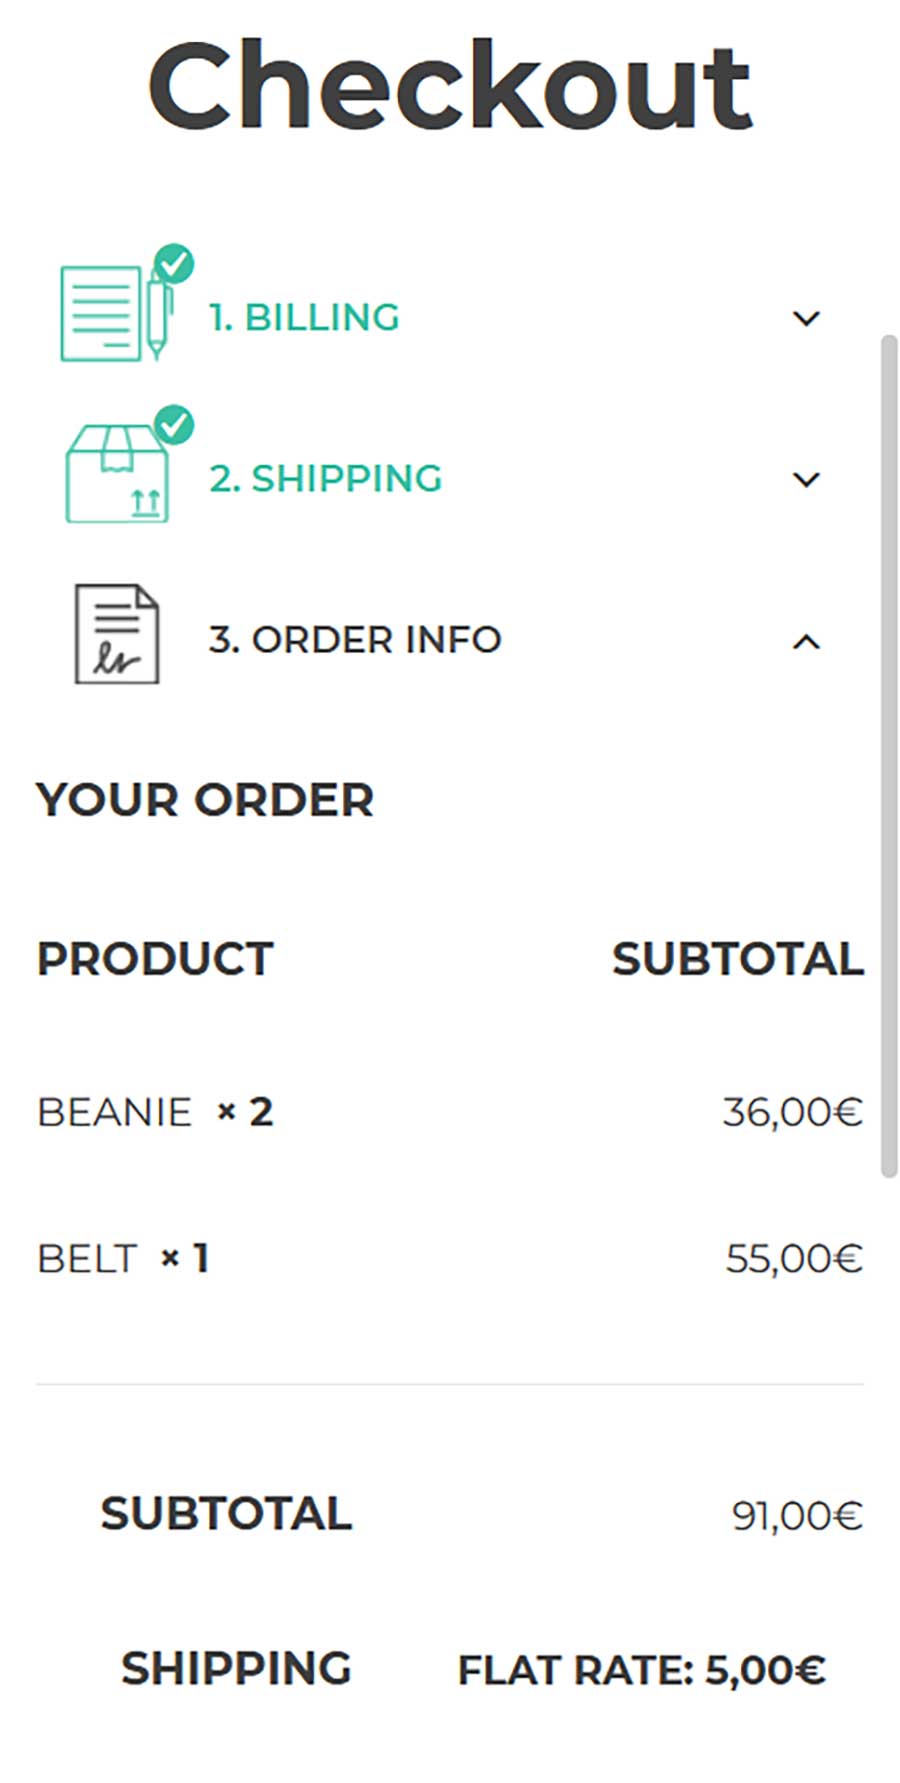Click the billing step completed checkmark badge

pyautogui.click(x=174, y=264)
